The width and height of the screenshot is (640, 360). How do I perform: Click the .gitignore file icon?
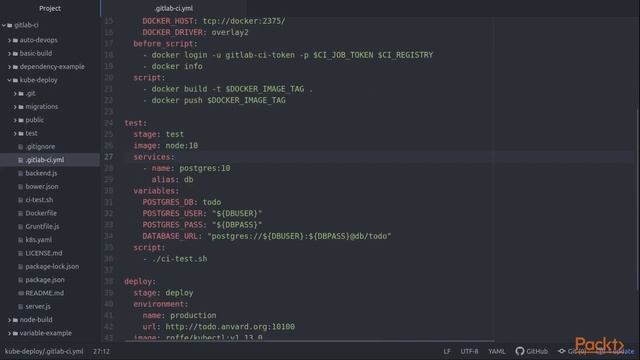click(x=20, y=147)
